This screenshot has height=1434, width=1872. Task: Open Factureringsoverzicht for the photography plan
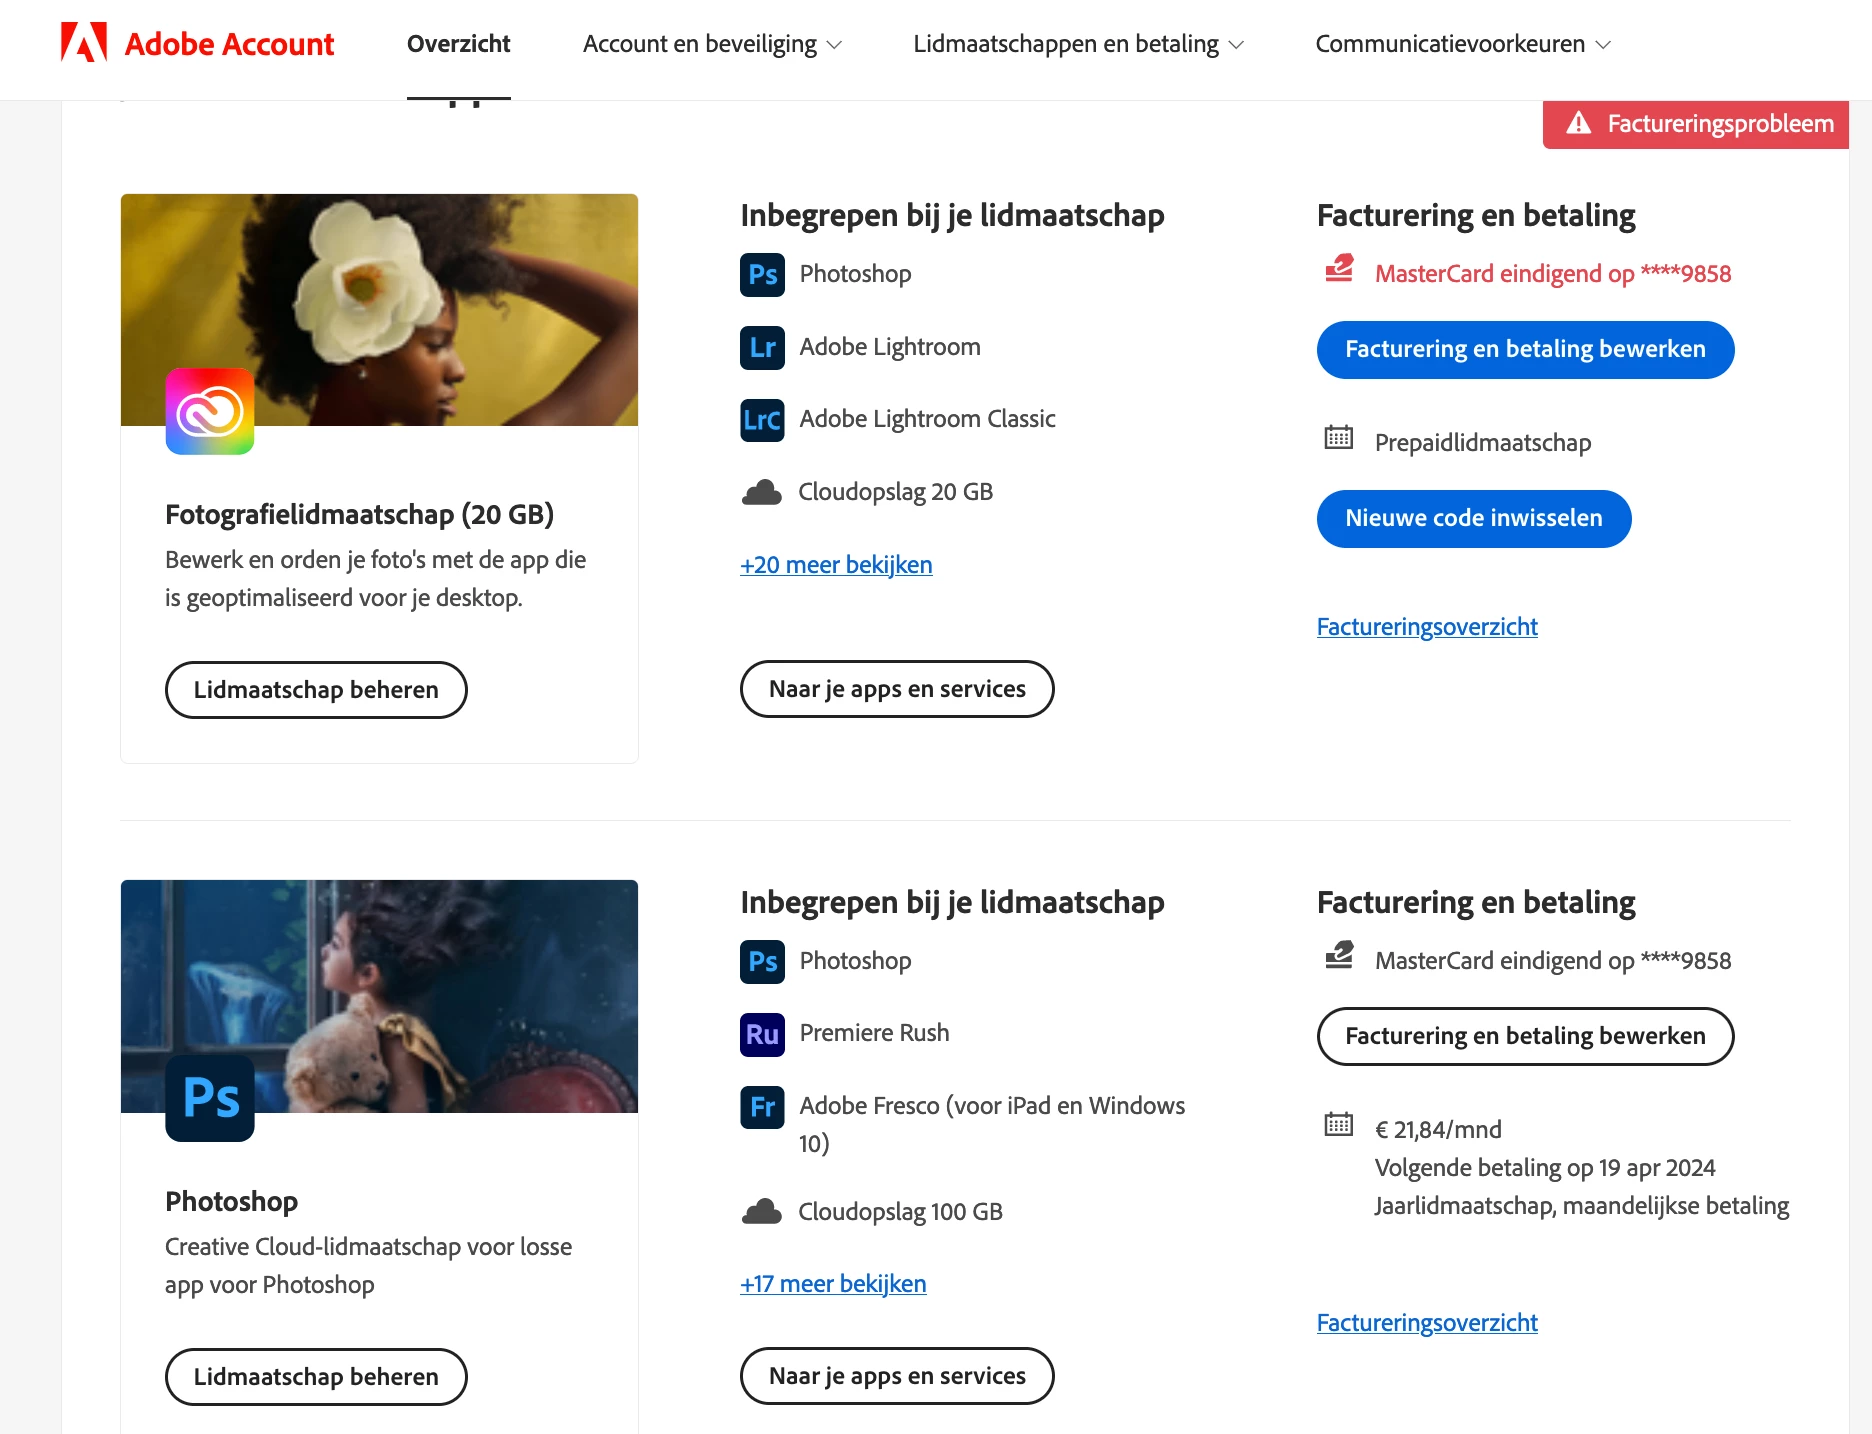[x=1427, y=627]
